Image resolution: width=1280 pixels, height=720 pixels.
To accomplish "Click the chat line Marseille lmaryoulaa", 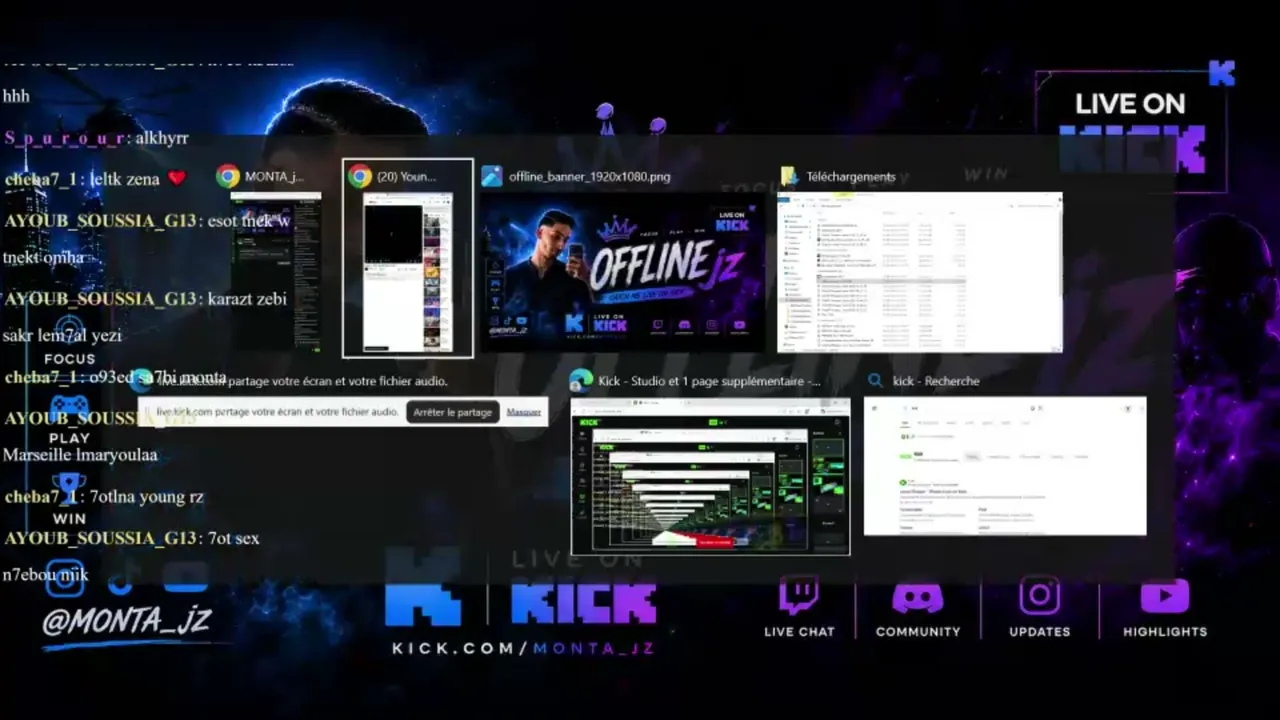I will 80,455.
